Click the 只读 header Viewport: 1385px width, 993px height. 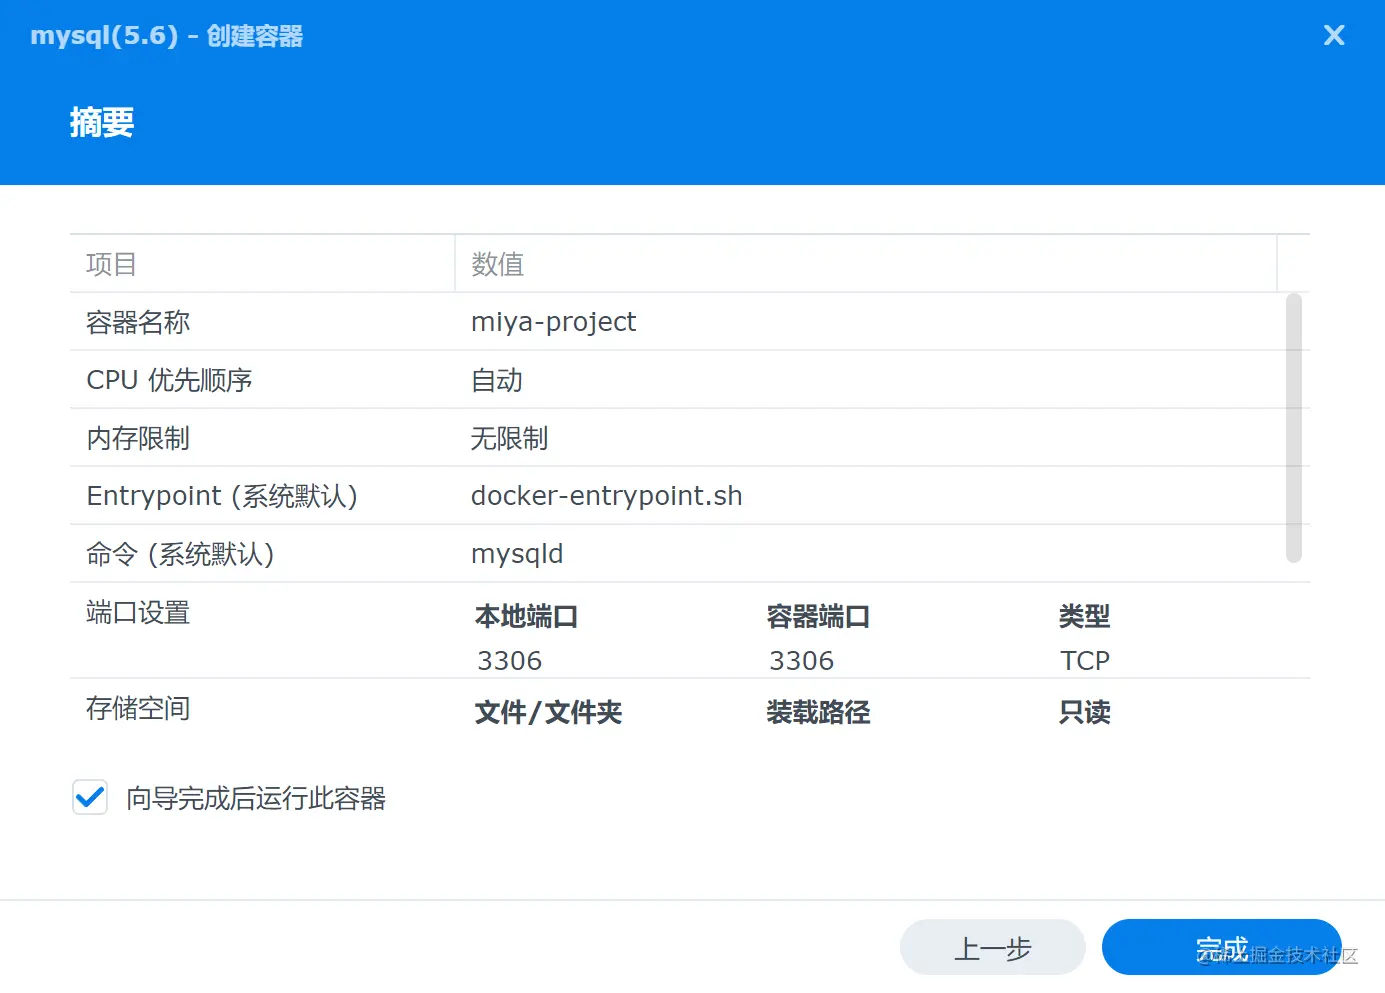click(1085, 712)
